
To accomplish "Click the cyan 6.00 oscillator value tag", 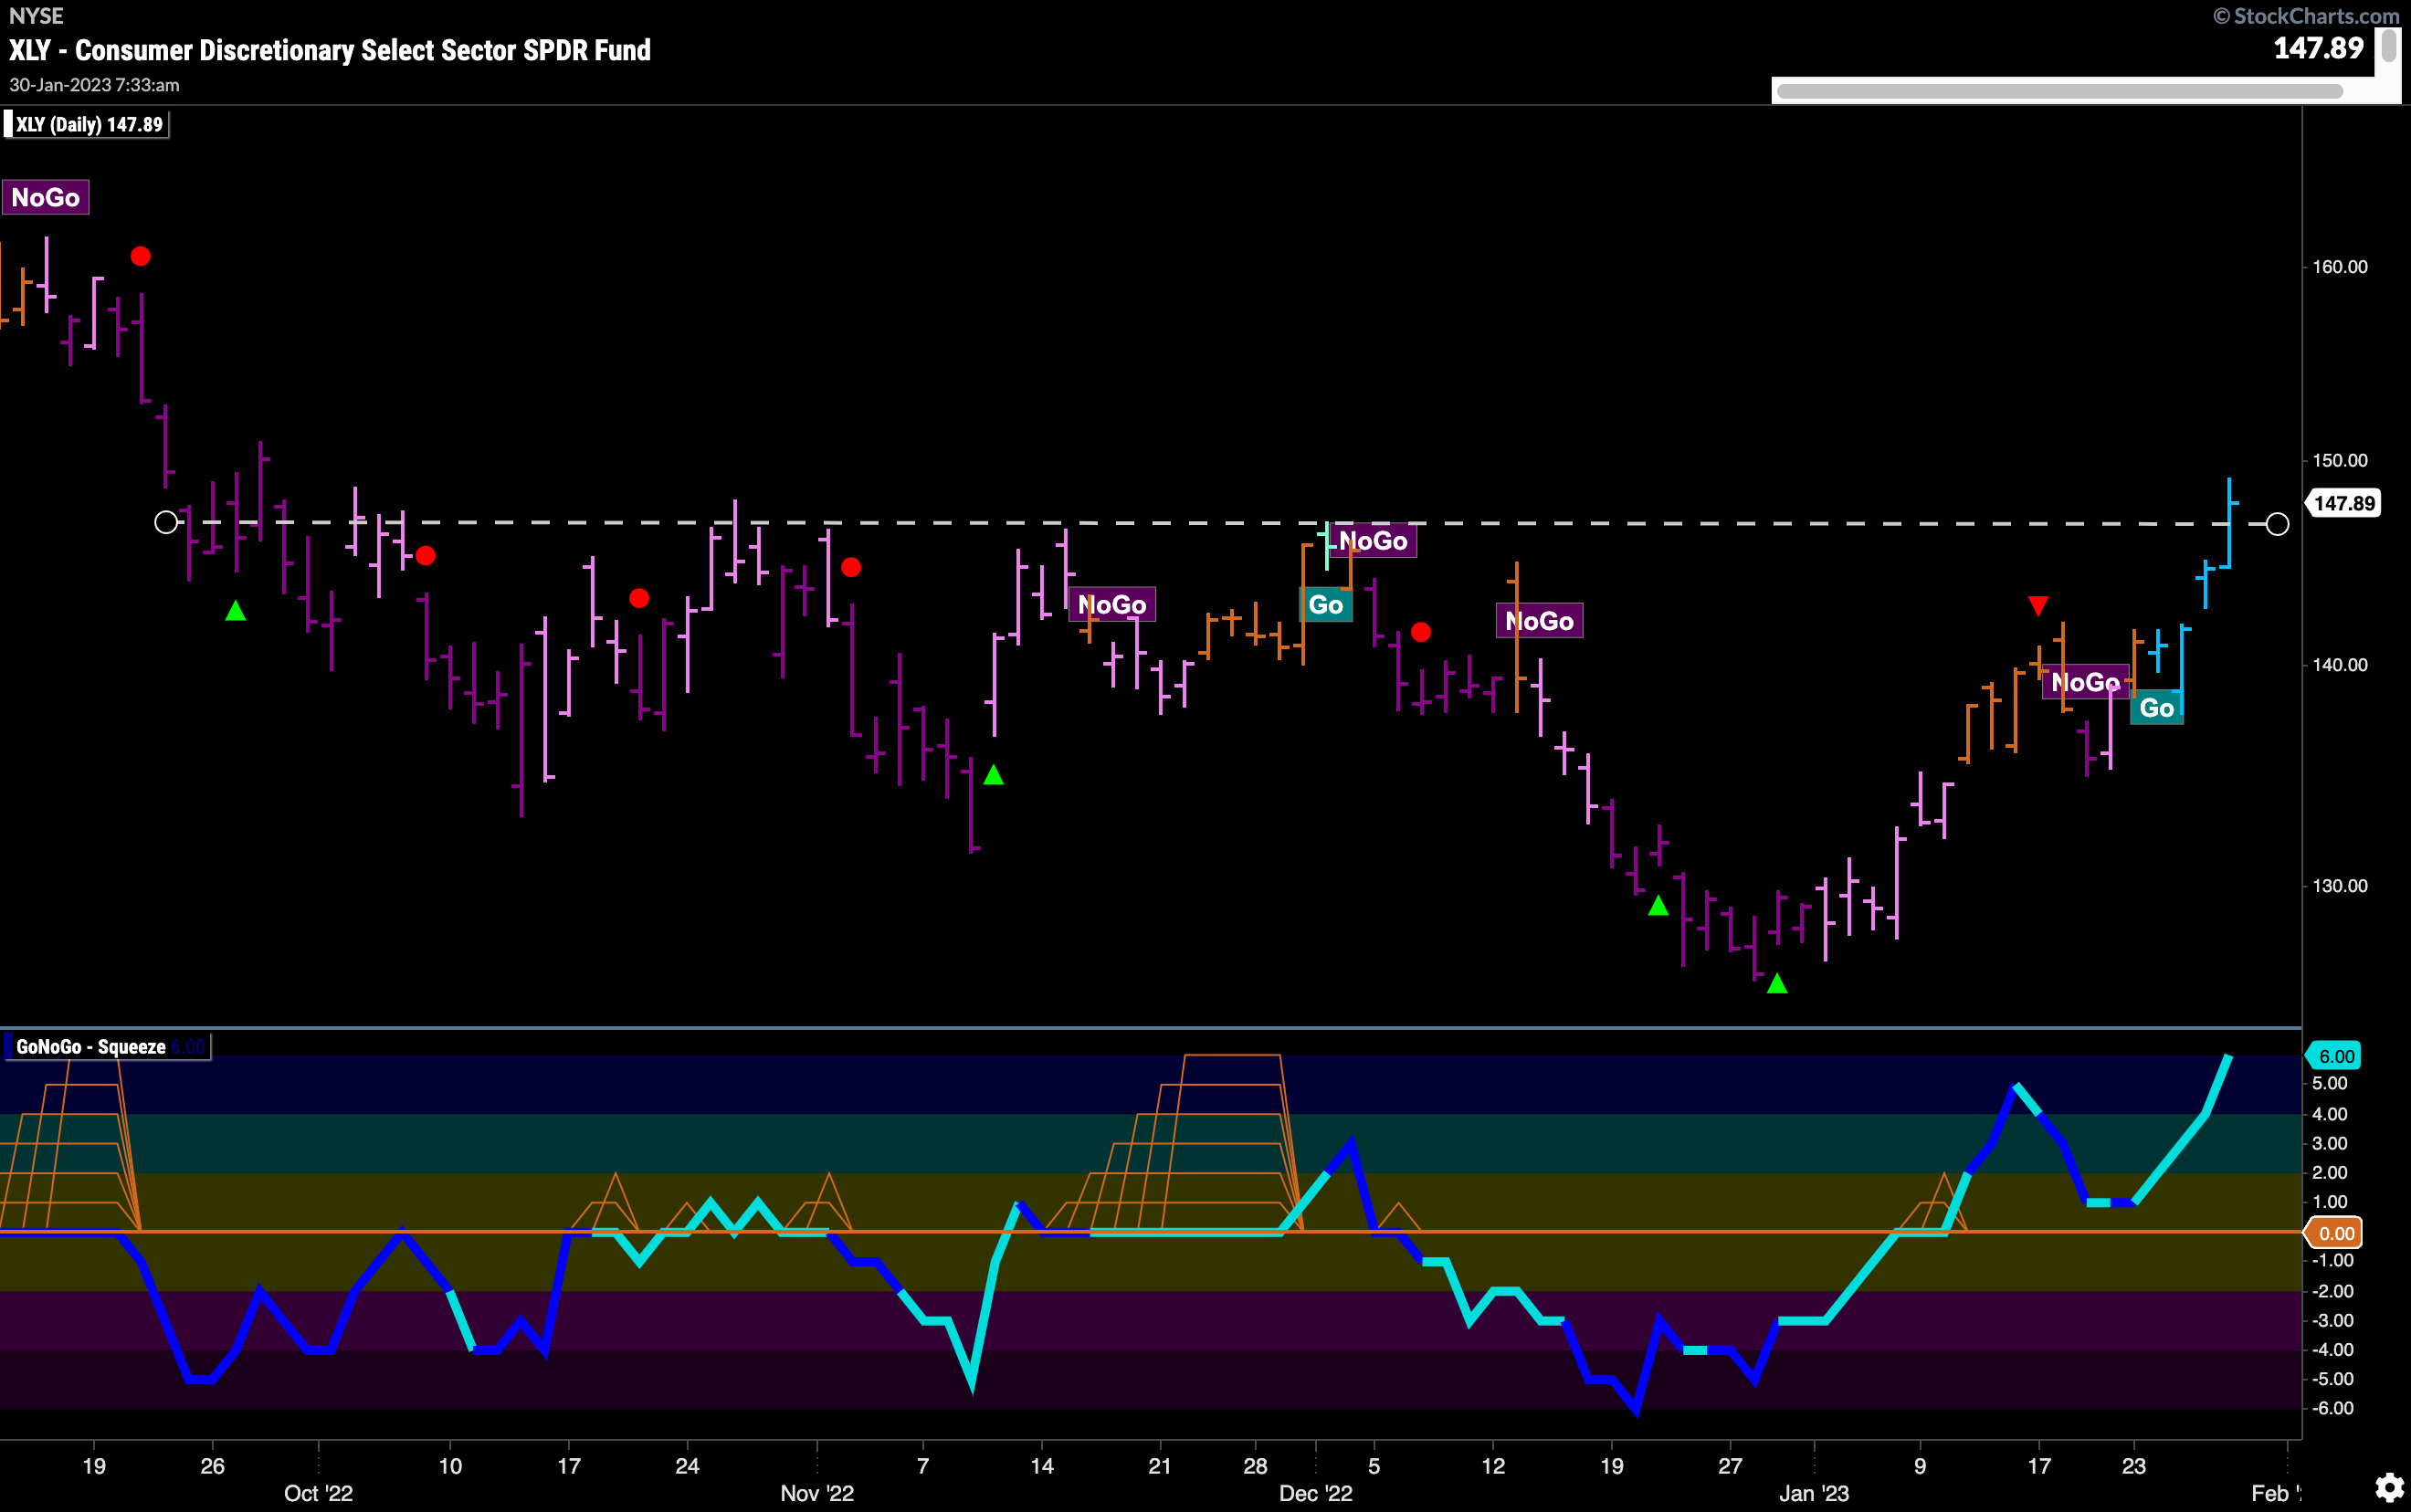I will click(x=2335, y=1056).
